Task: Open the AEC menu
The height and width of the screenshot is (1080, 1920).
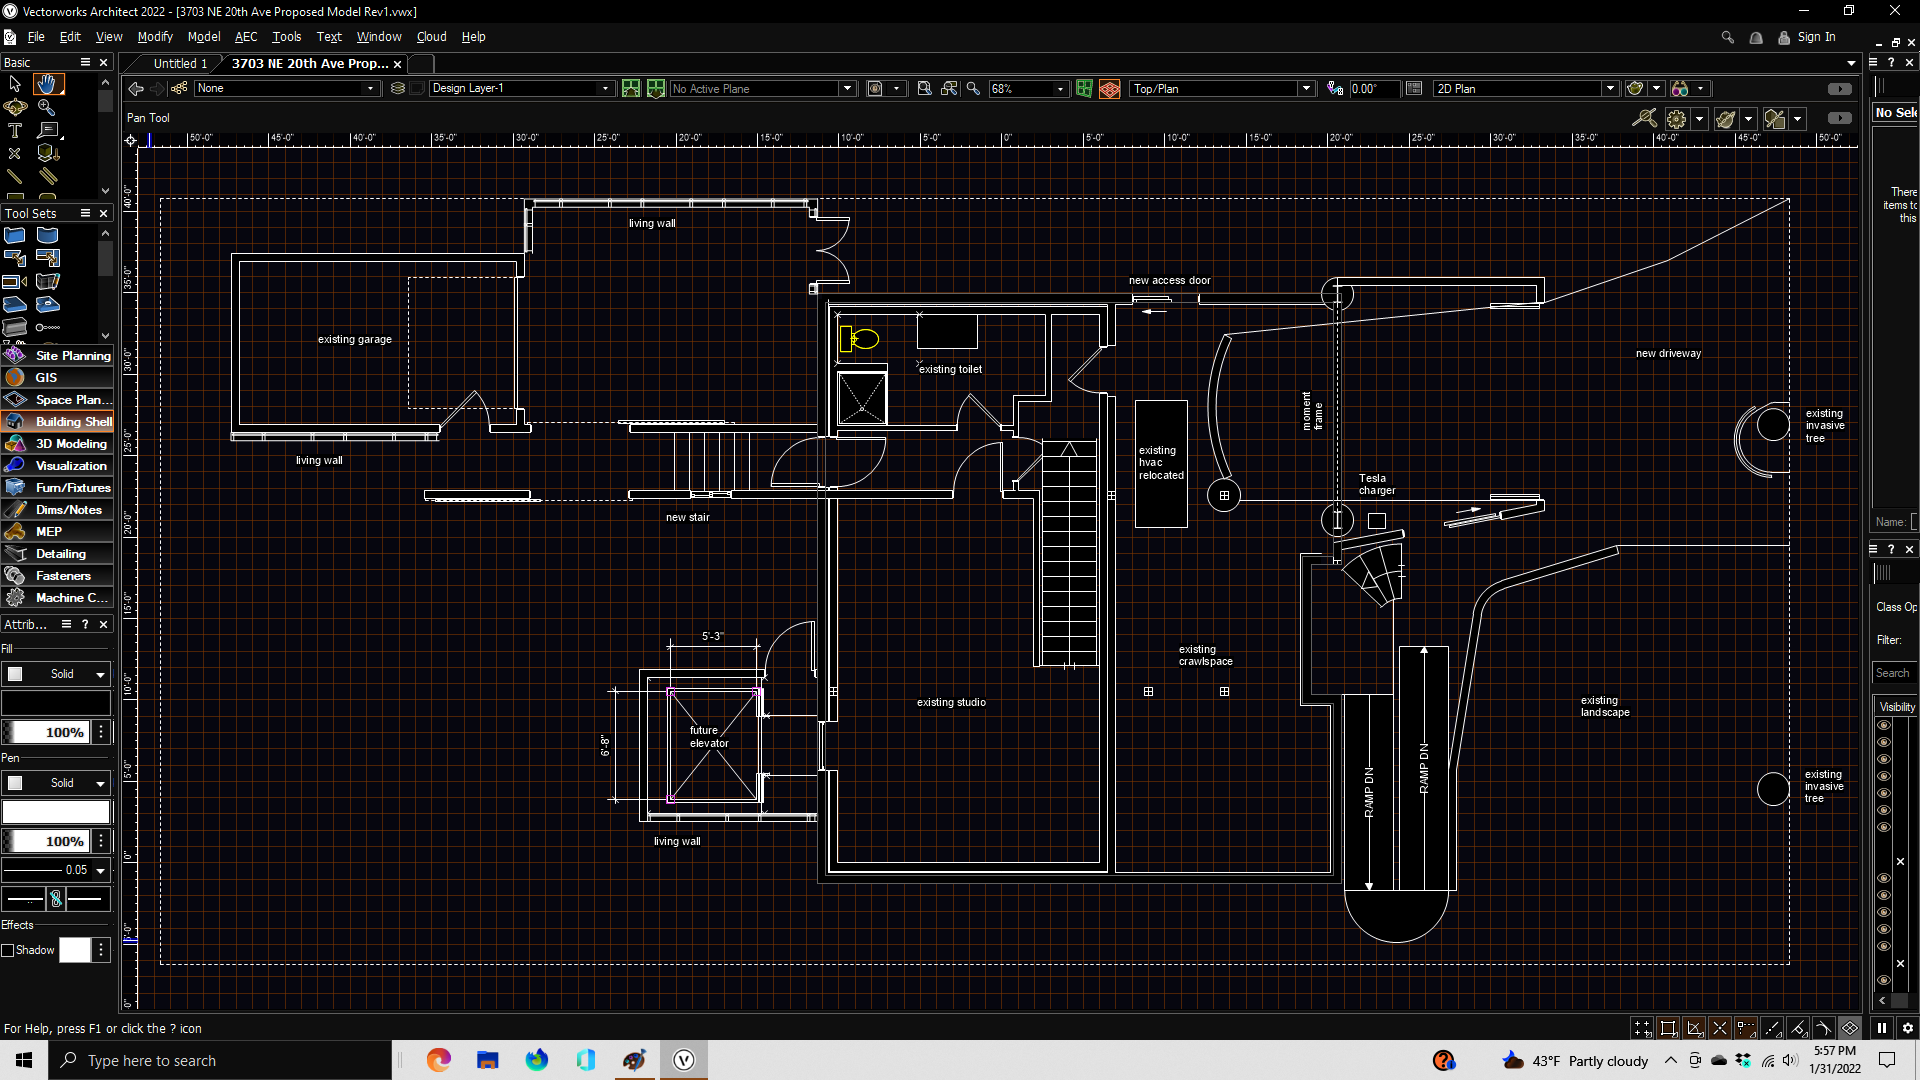Action: click(x=246, y=37)
